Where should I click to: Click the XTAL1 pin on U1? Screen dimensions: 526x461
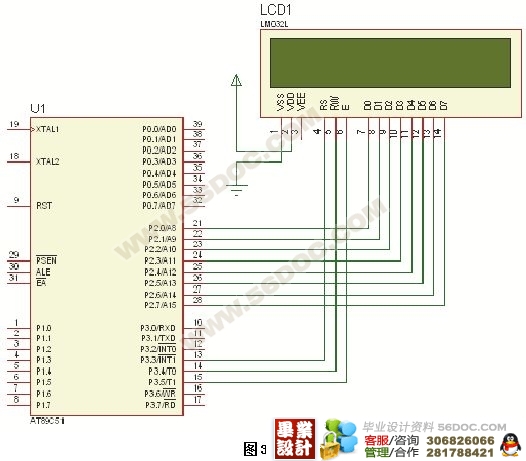click(47, 129)
